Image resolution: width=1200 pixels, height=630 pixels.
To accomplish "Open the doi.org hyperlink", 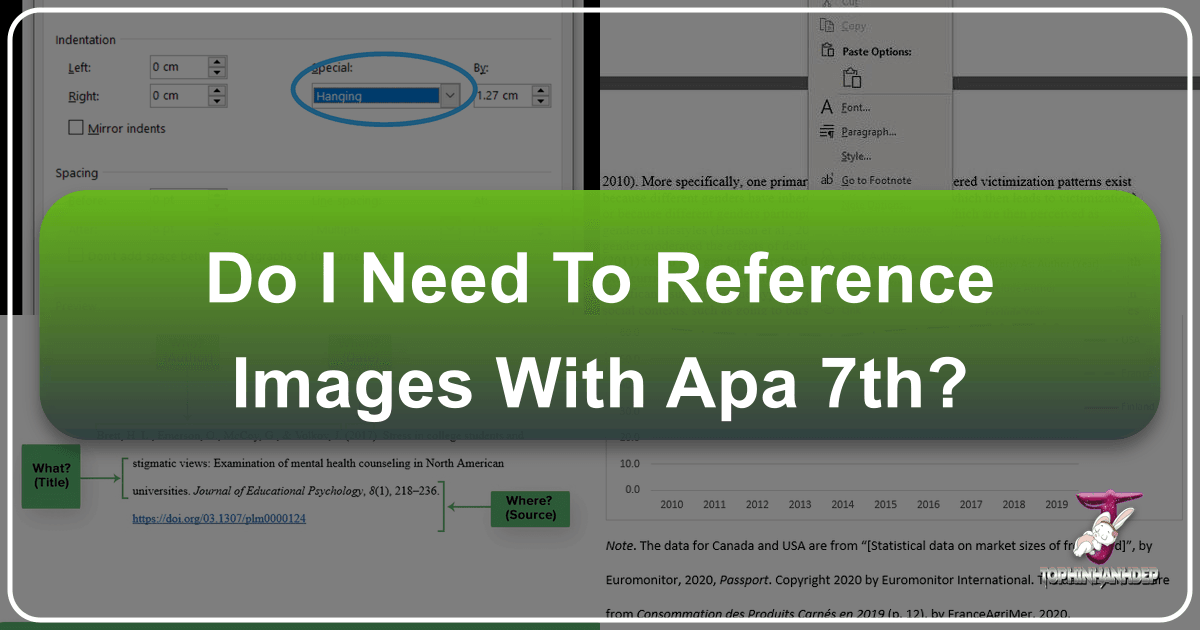I will tap(218, 519).
